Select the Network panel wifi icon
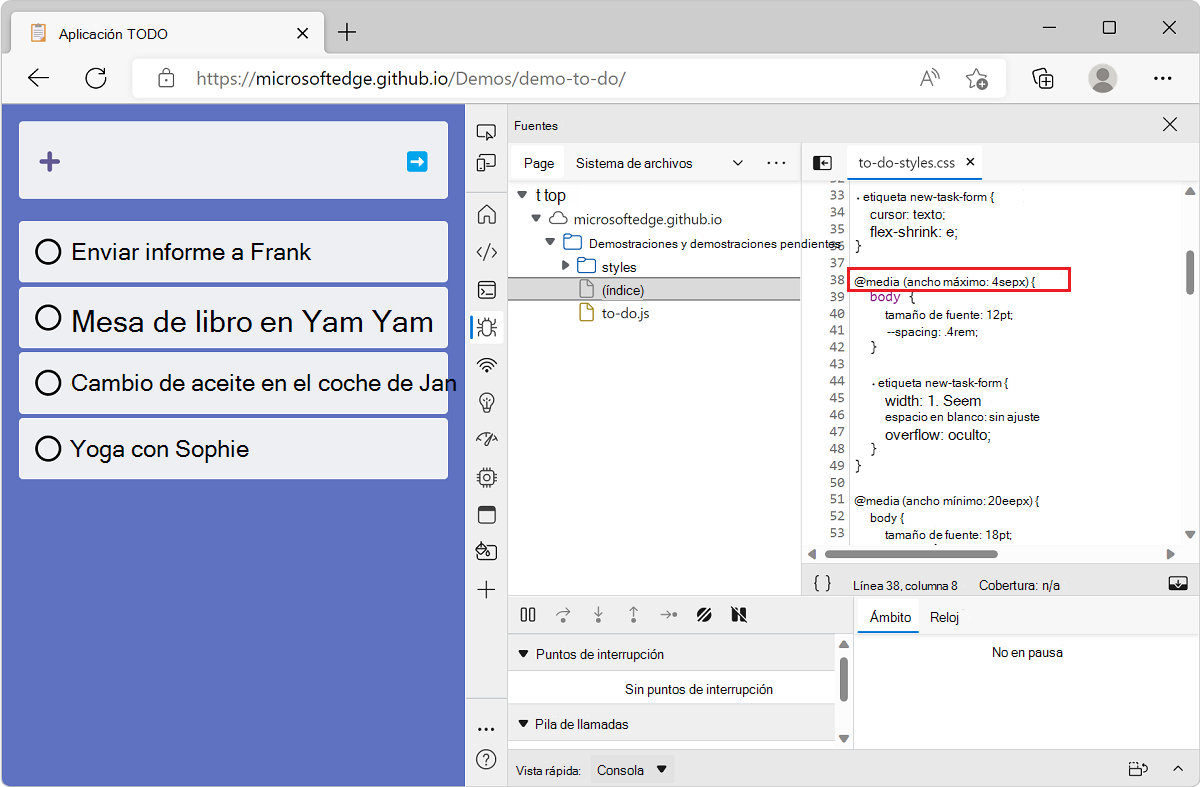This screenshot has width=1200, height=787. 485,364
